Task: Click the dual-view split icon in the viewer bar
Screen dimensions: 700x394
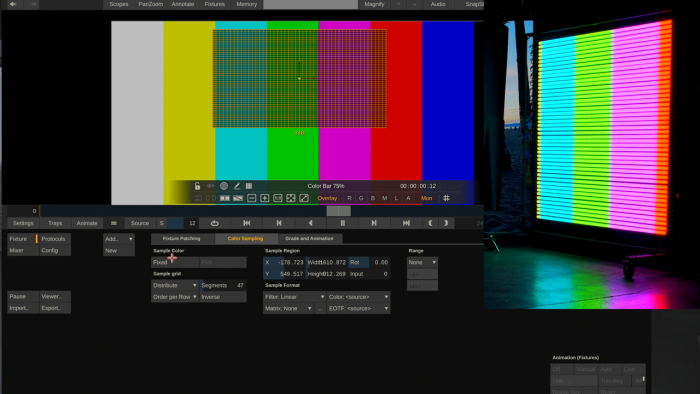Action: [x=225, y=198]
